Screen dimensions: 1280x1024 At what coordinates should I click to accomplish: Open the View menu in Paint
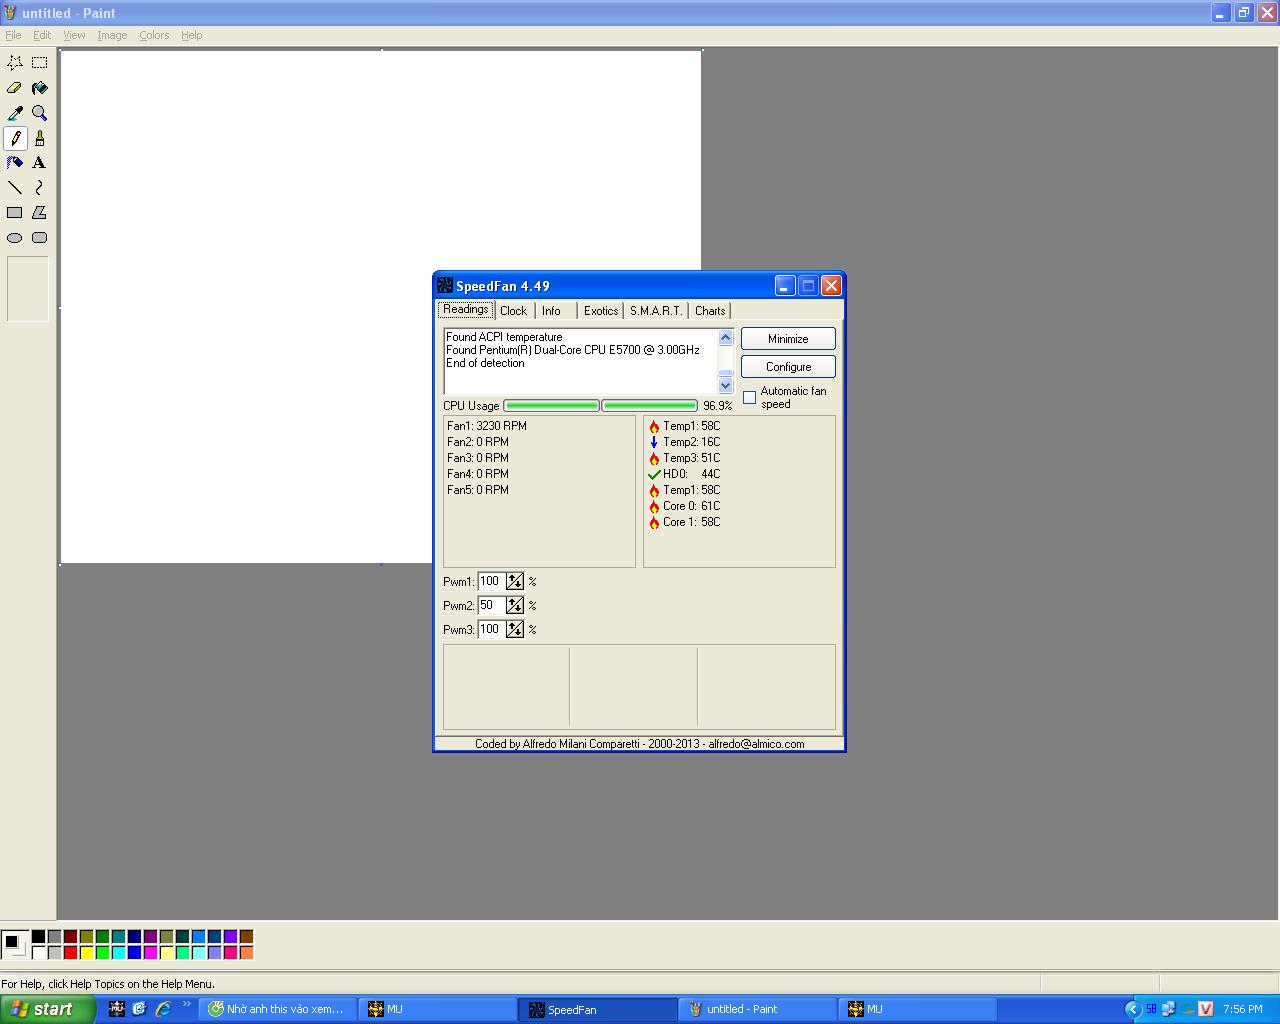coord(74,35)
